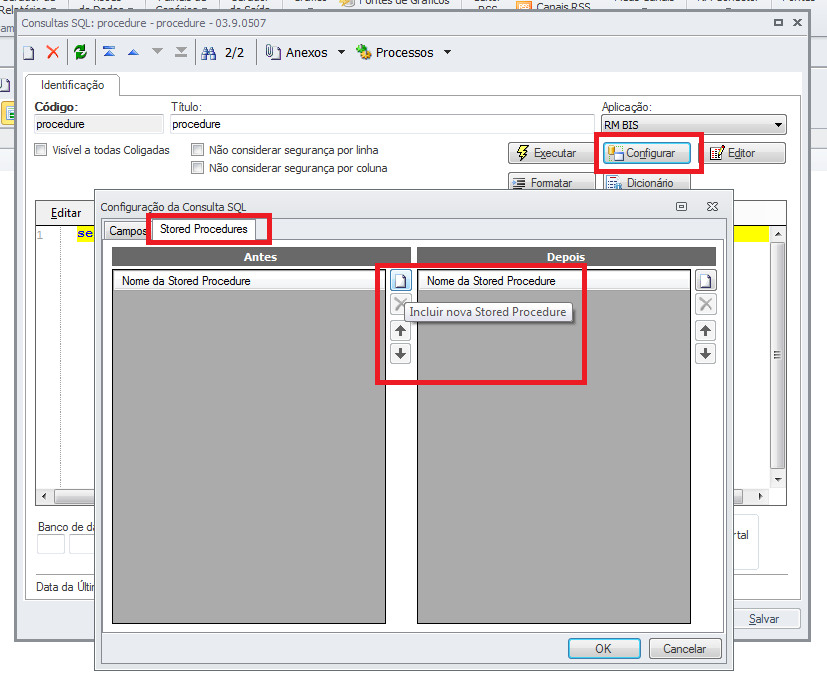Click the SQL editor vertical scrollbar thumb
Viewport: 827px width, 682px height.
pyautogui.click(x=777, y=355)
